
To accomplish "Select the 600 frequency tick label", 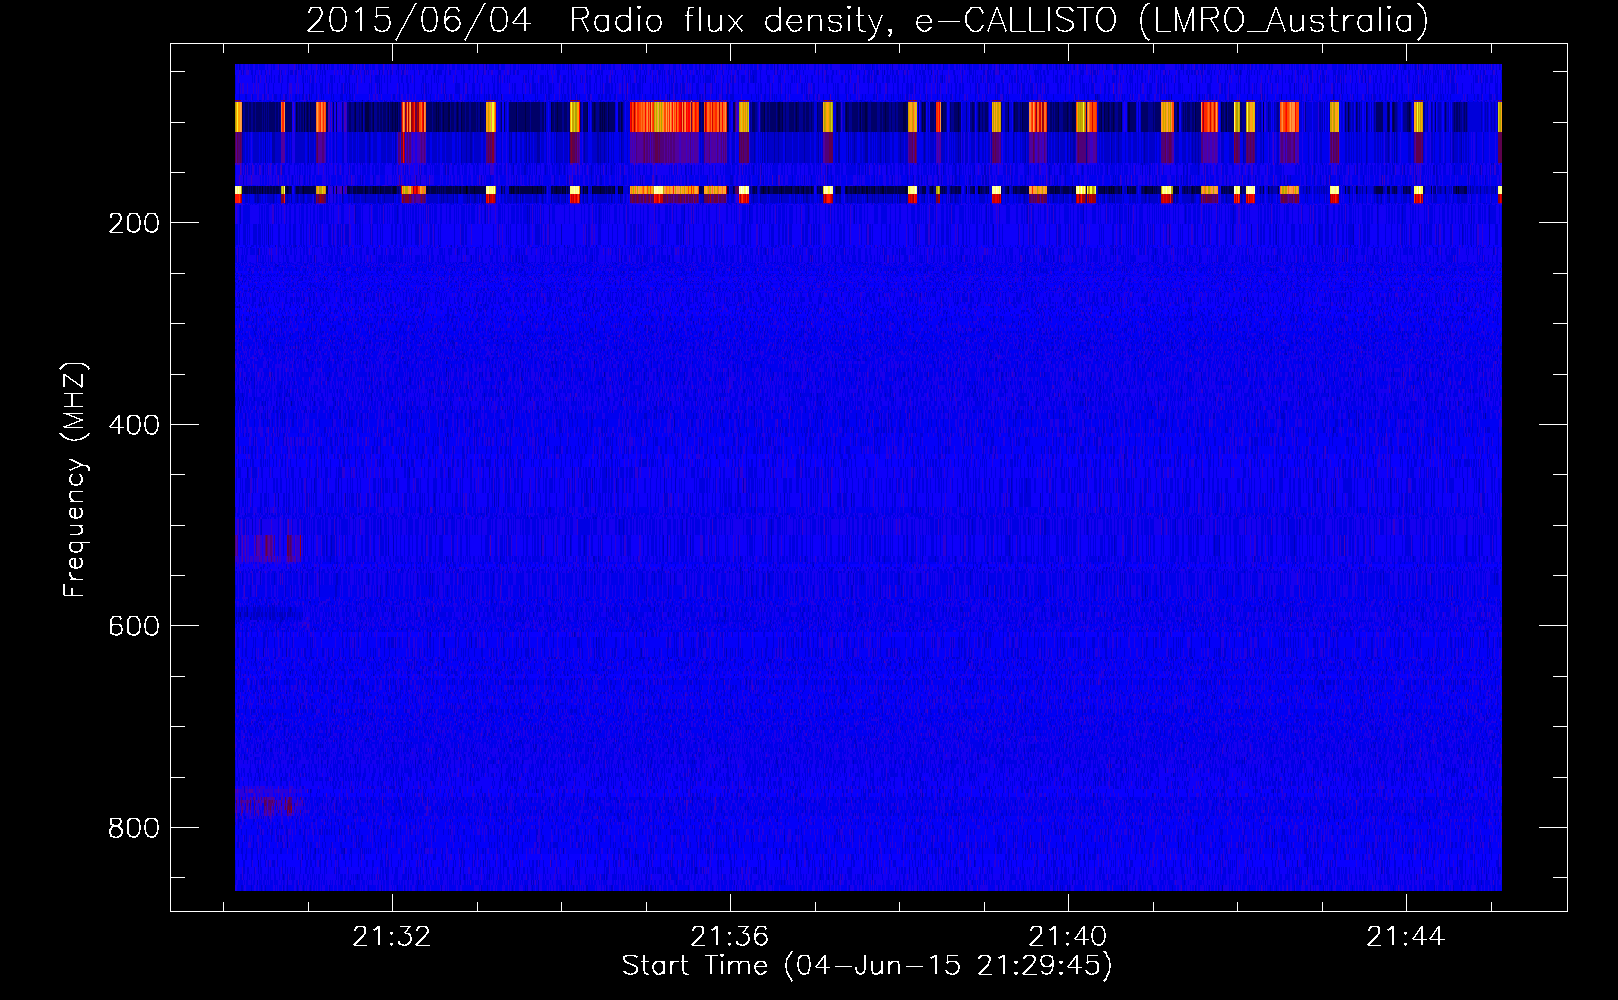I will (x=133, y=626).
